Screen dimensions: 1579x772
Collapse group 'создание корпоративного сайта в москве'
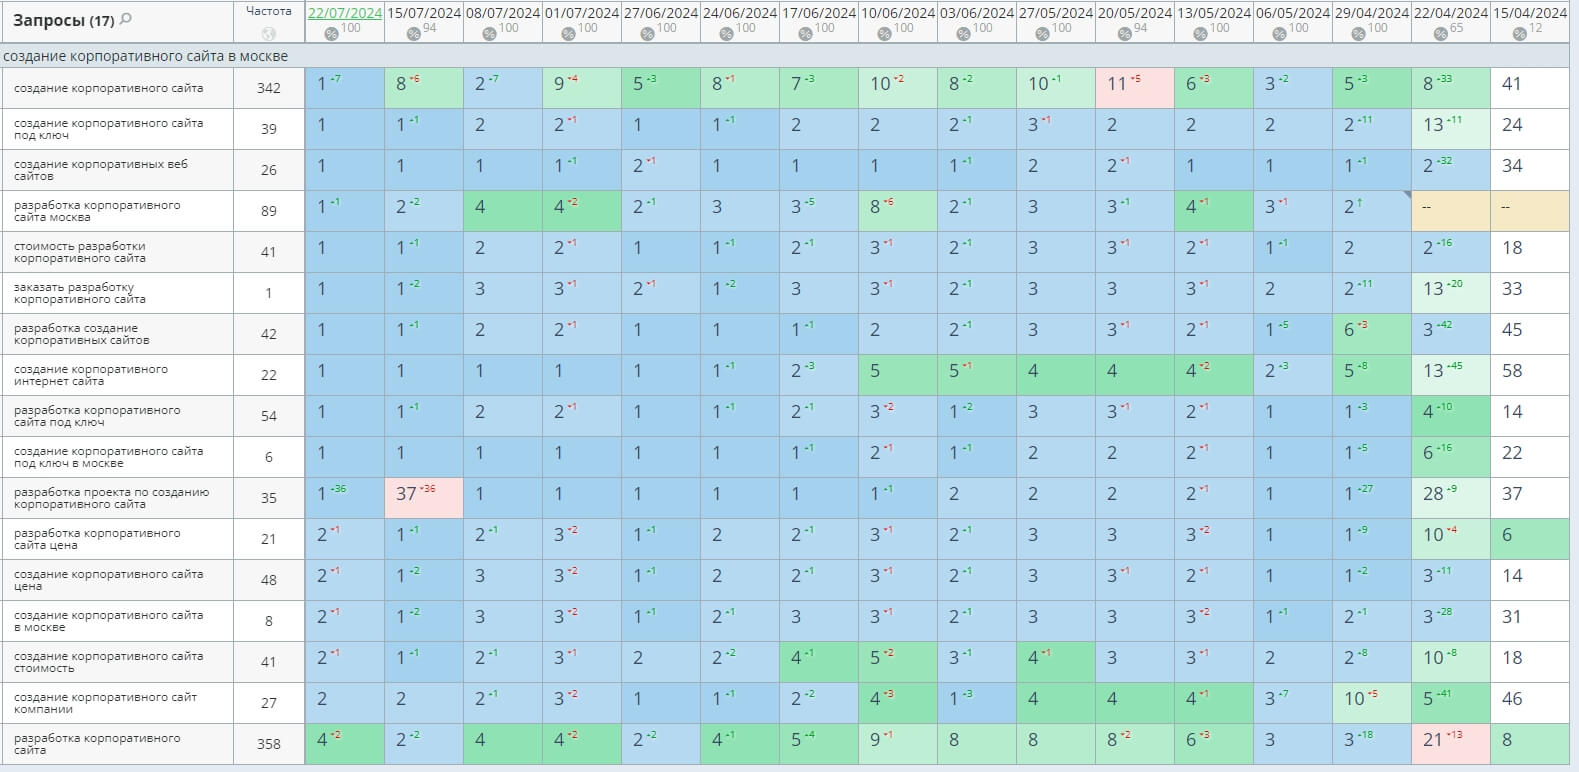click(145, 56)
